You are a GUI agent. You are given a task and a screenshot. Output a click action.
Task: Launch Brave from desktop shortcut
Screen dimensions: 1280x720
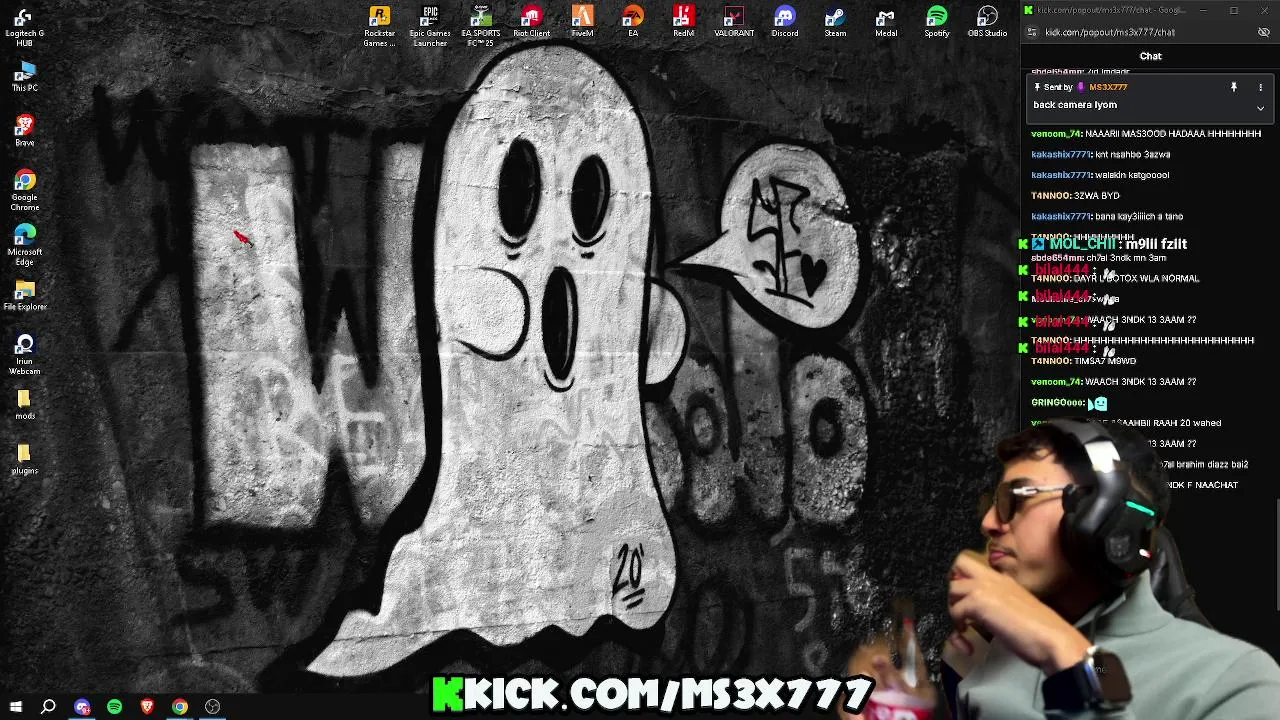25,131
